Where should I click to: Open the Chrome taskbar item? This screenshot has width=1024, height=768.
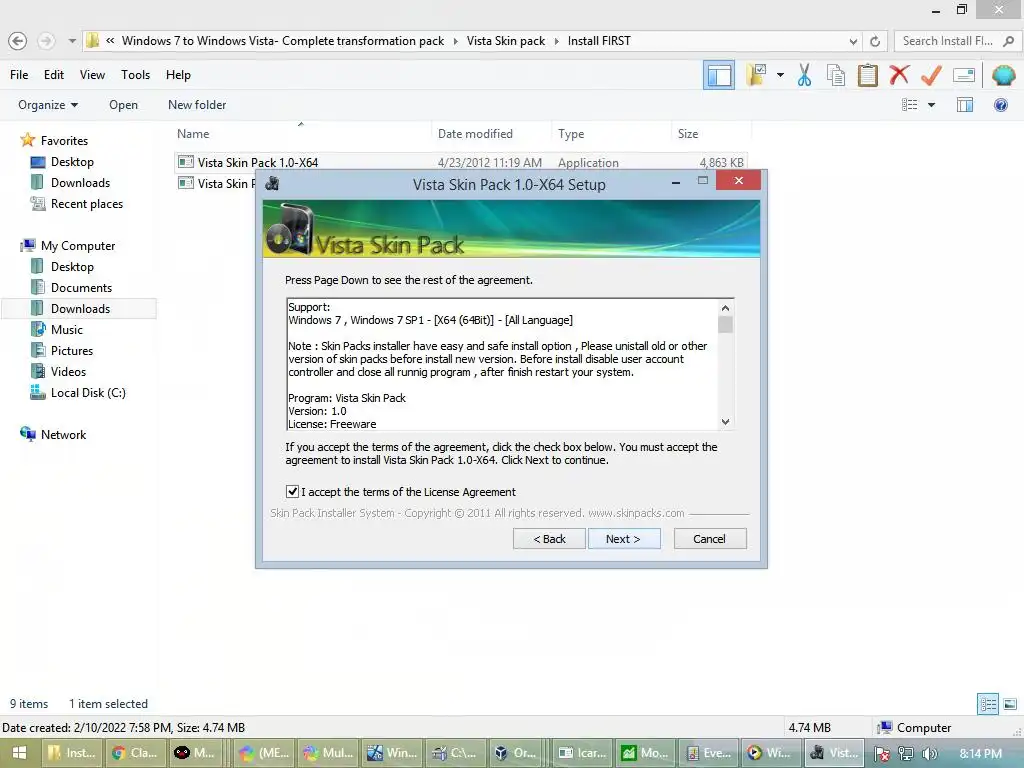[x=135, y=753]
